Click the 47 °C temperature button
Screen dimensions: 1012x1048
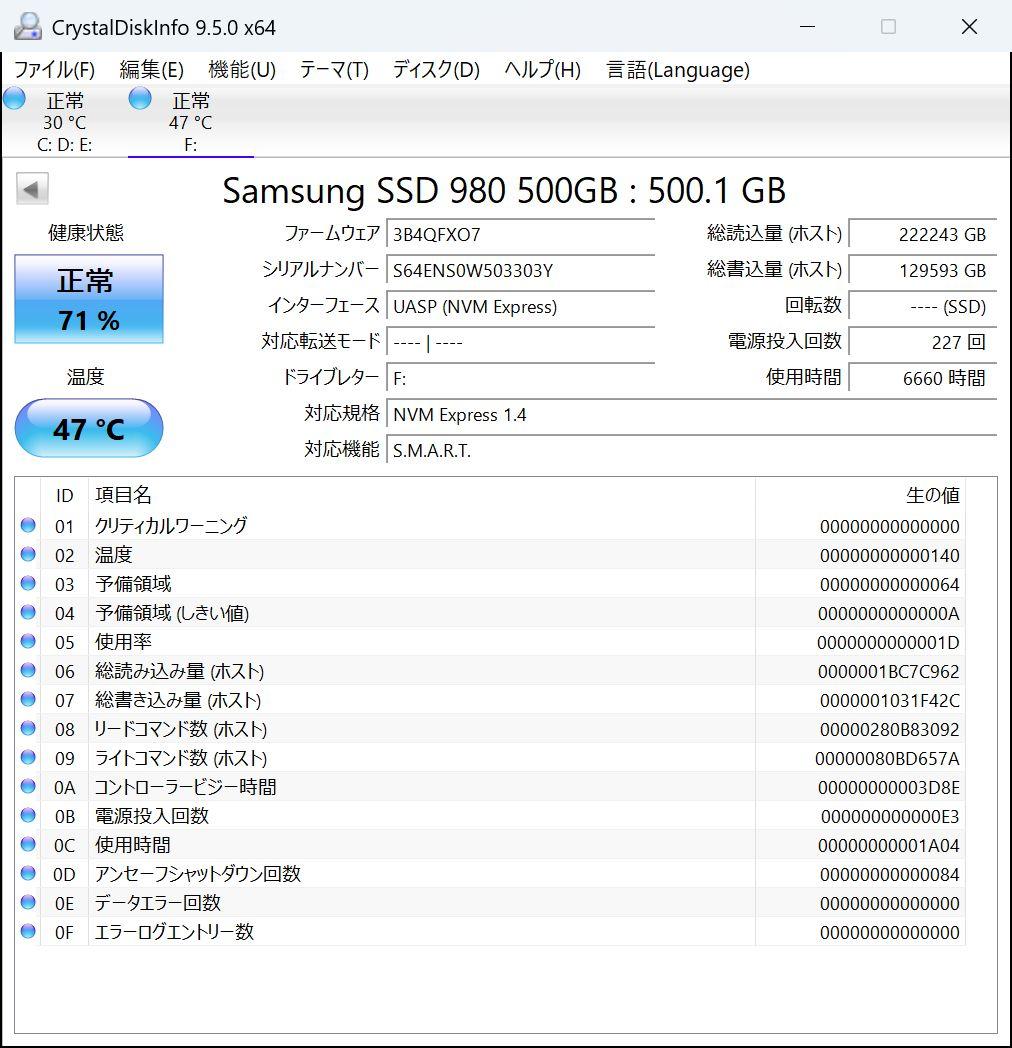(x=89, y=428)
